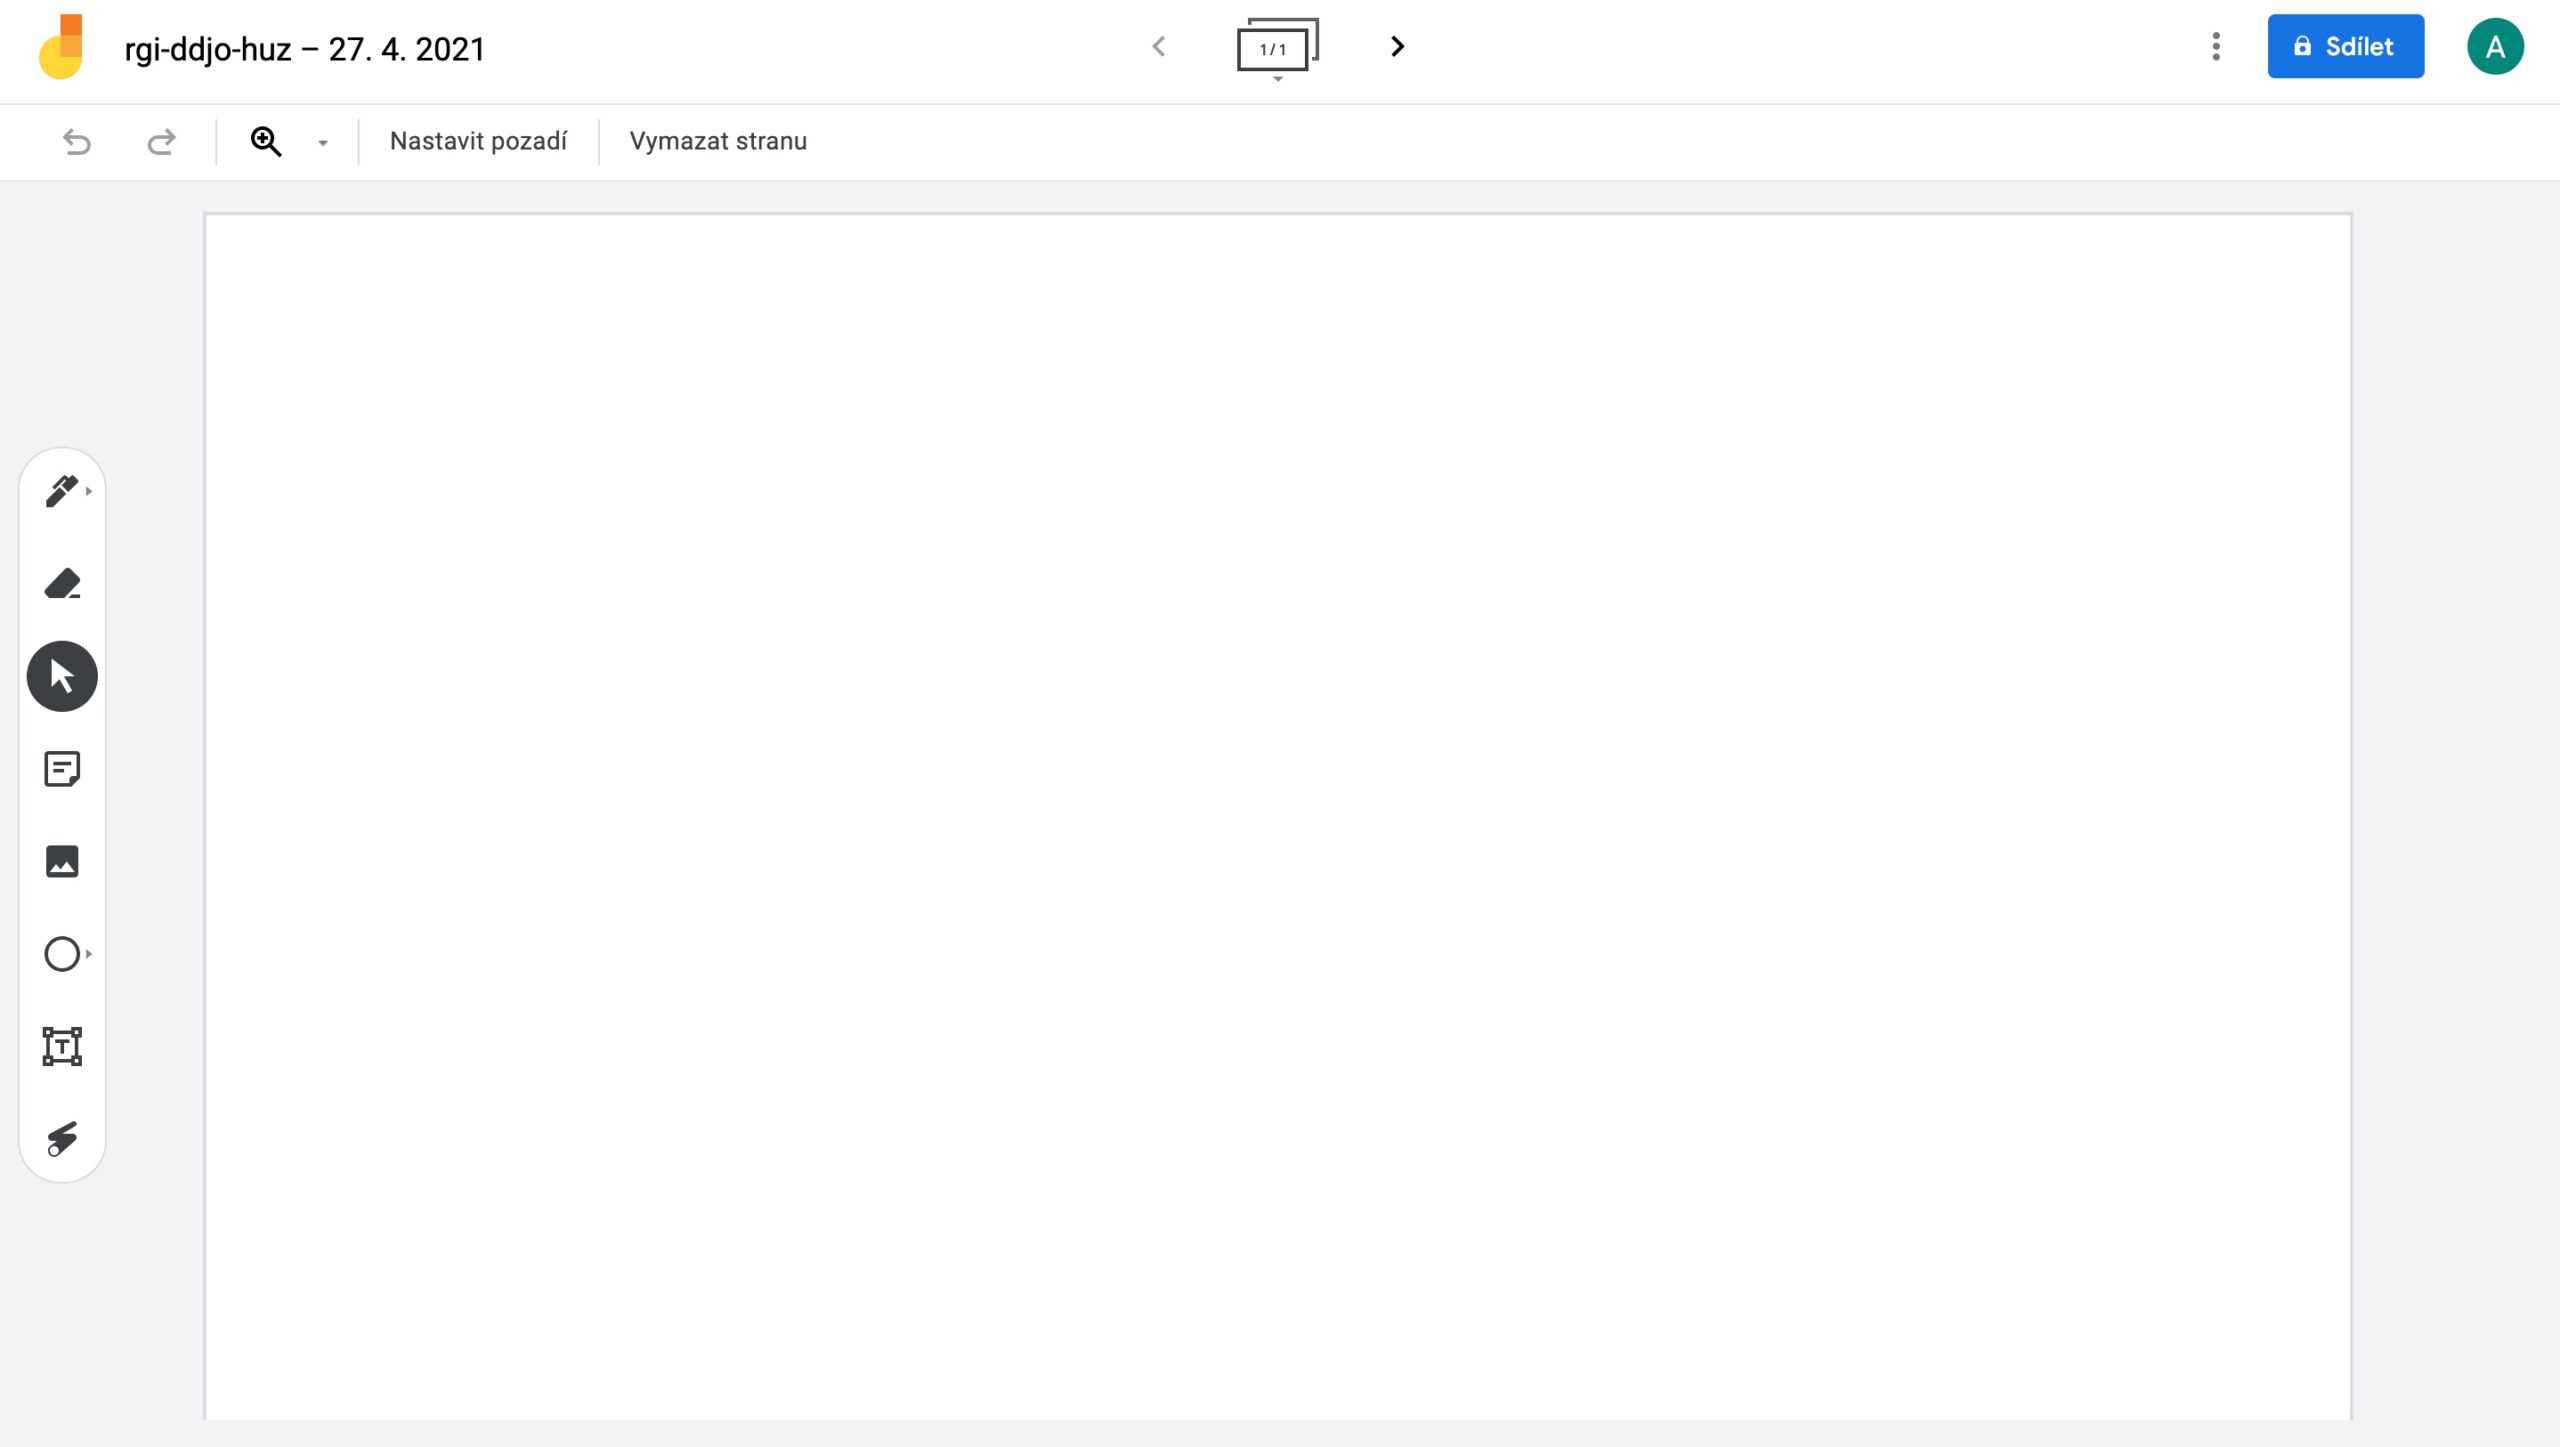Viewport: 2560px width, 1447px height.
Task: Click the Sdílet button
Action: 2346,46
